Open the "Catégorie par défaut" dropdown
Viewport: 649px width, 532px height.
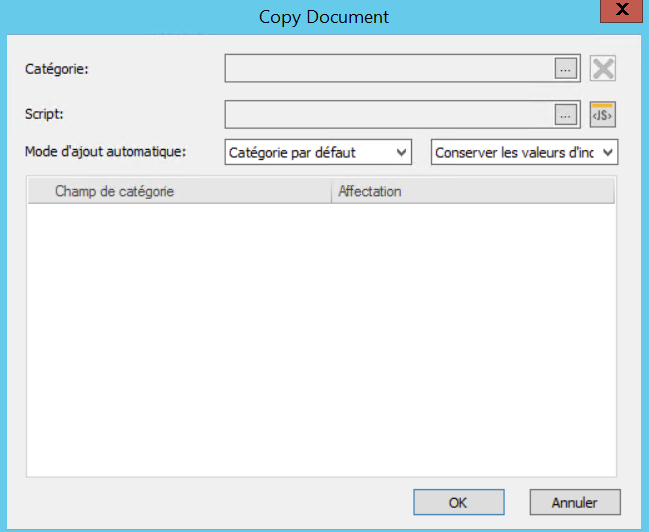pyautogui.click(x=318, y=152)
